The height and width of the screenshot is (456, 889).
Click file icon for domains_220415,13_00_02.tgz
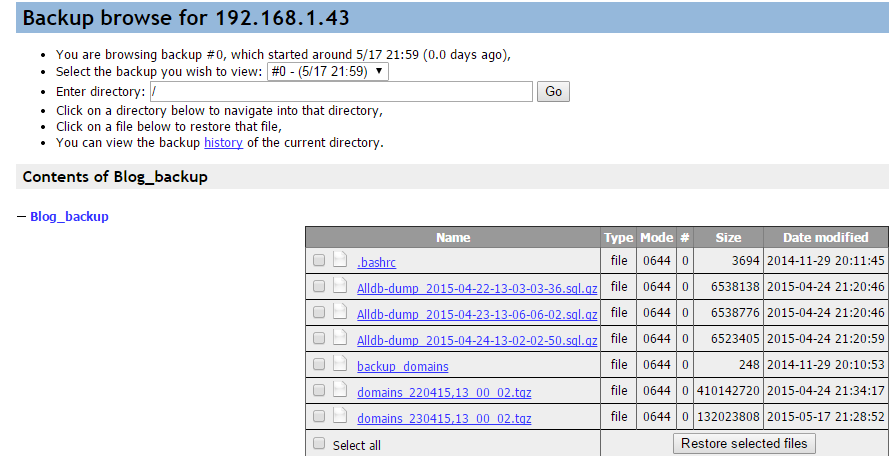340,390
